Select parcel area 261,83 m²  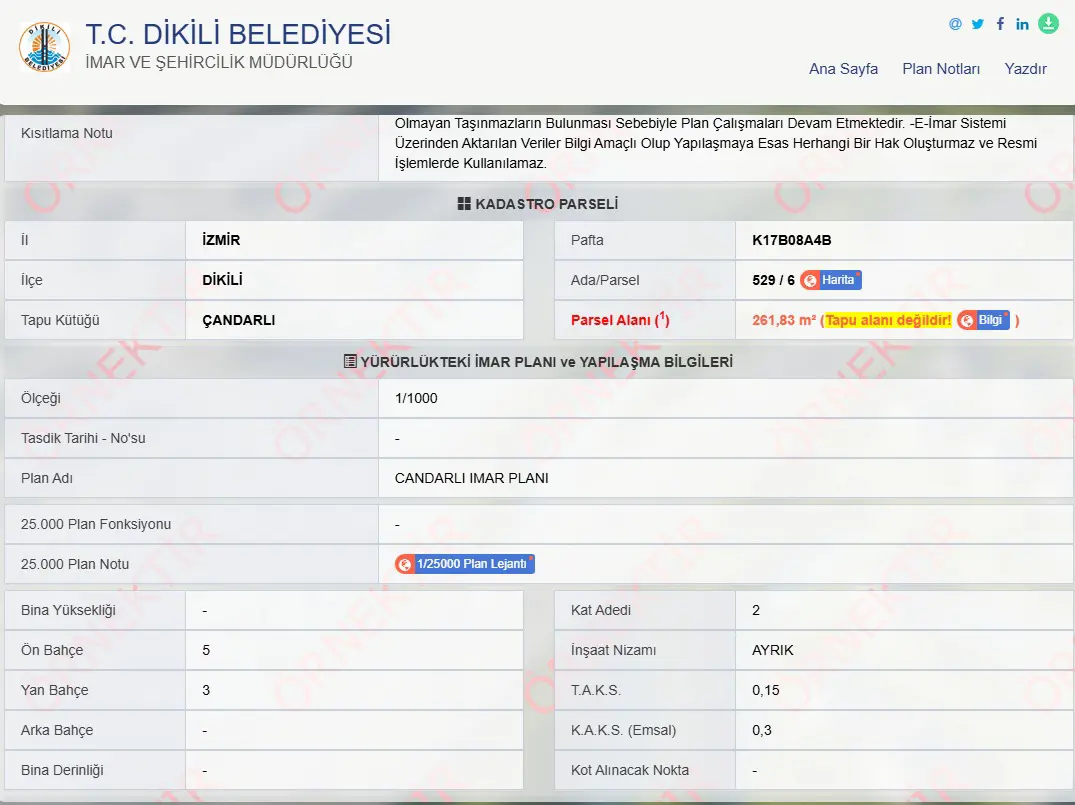coord(784,320)
